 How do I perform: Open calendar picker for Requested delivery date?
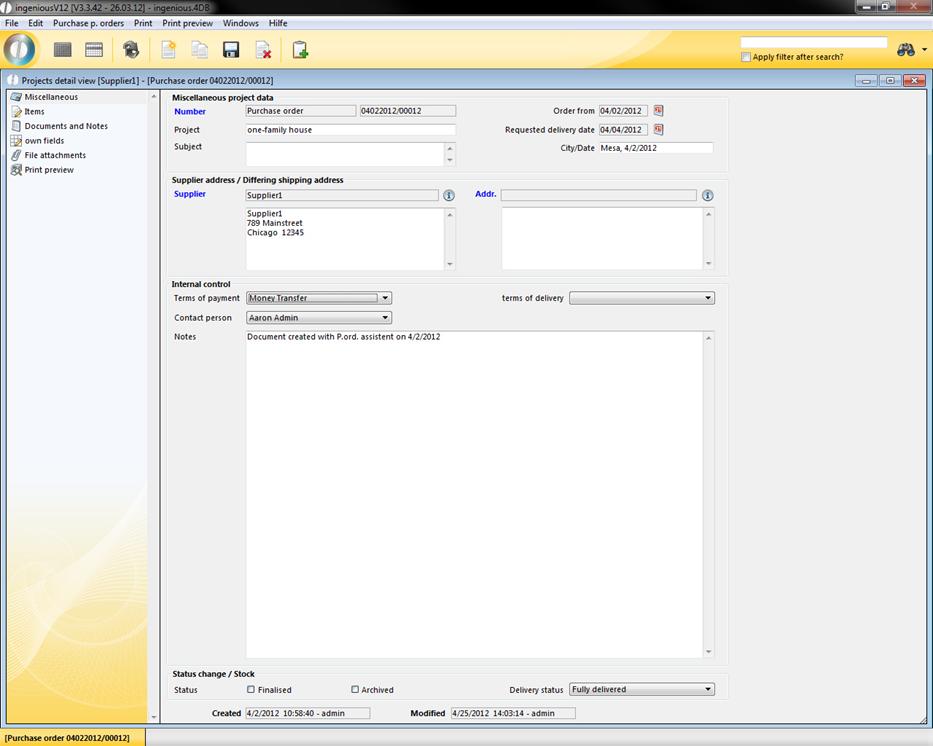coord(659,130)
